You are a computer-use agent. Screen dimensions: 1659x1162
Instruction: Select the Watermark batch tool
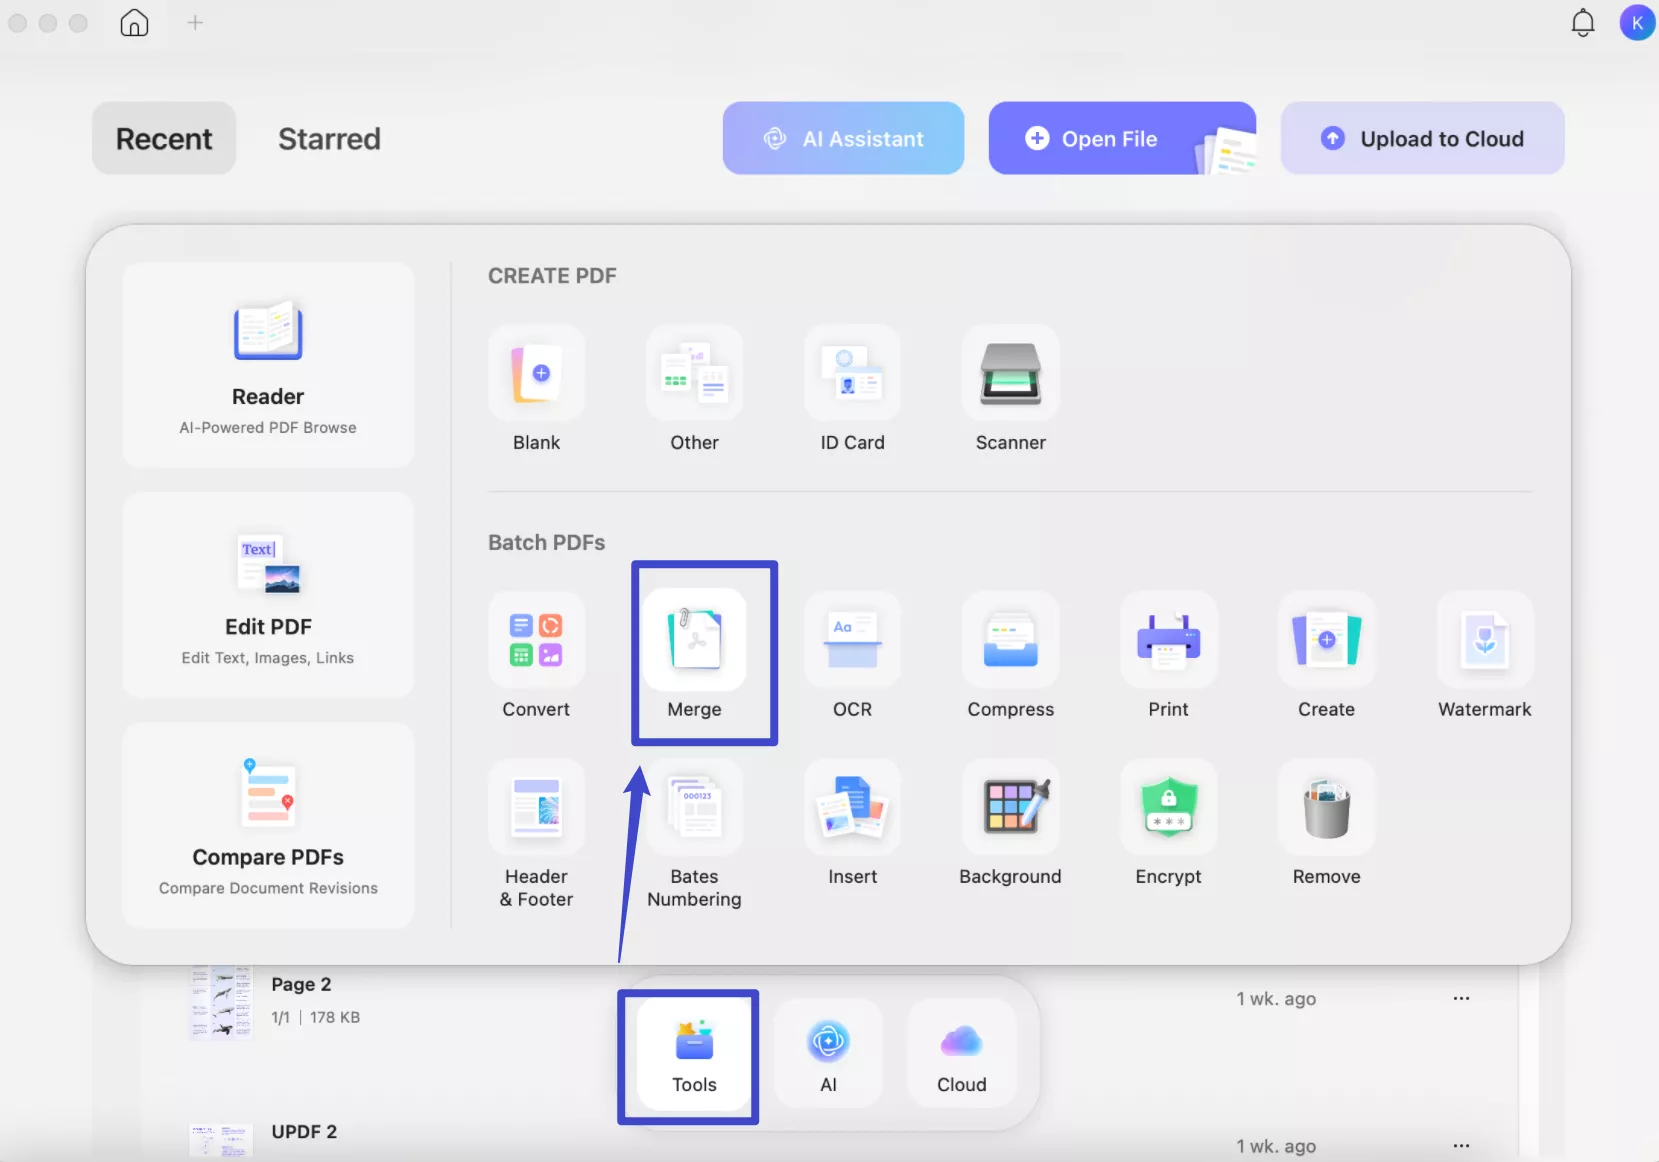pos(1485,640)
